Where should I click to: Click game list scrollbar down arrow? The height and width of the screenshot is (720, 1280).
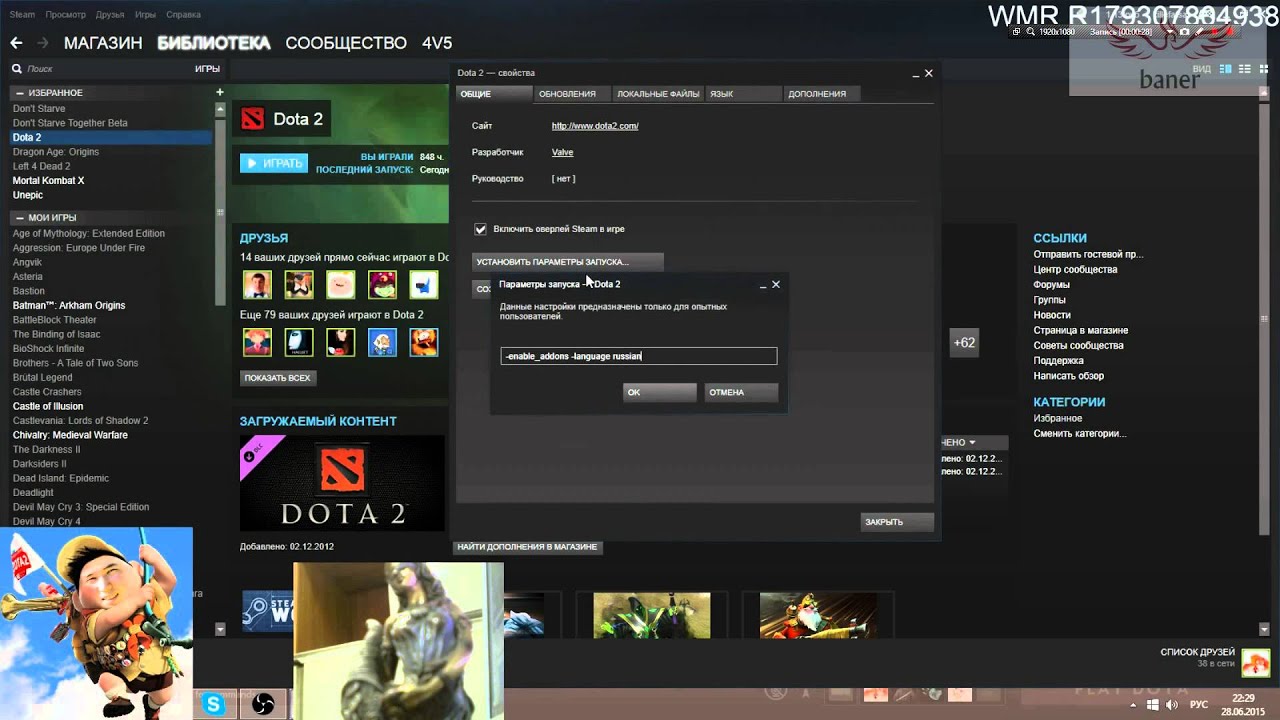click(220, 629)
